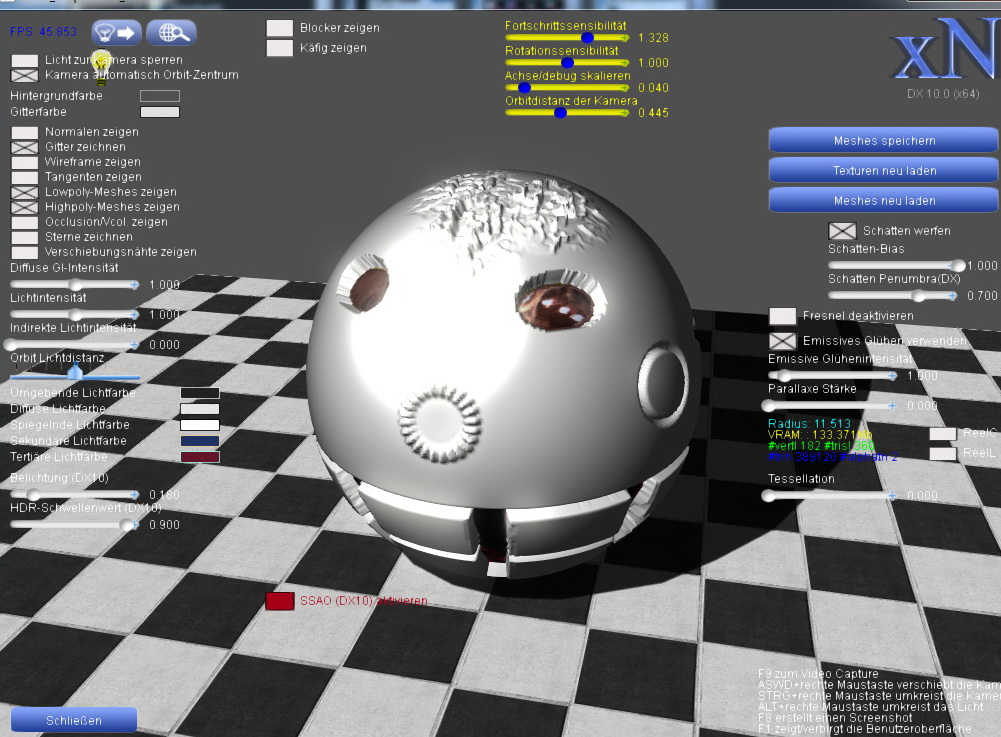This screenshot has width=1001, height=737.
Task: Click the 'Schließen' button
Action: [x=74, y=720]
